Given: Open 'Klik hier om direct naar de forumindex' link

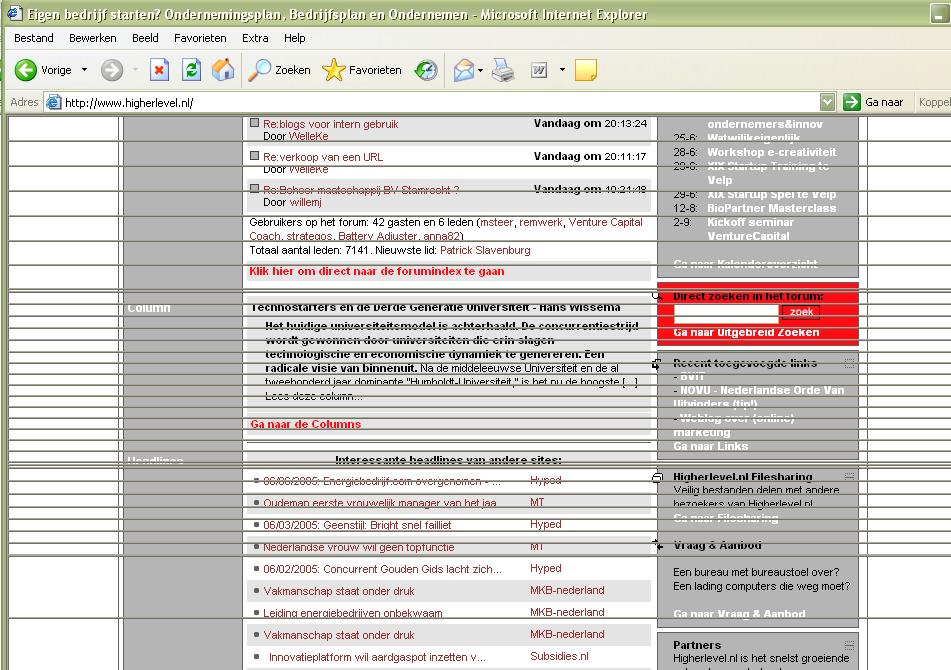Looking at the screenshot, I should [x=376, y=271].
